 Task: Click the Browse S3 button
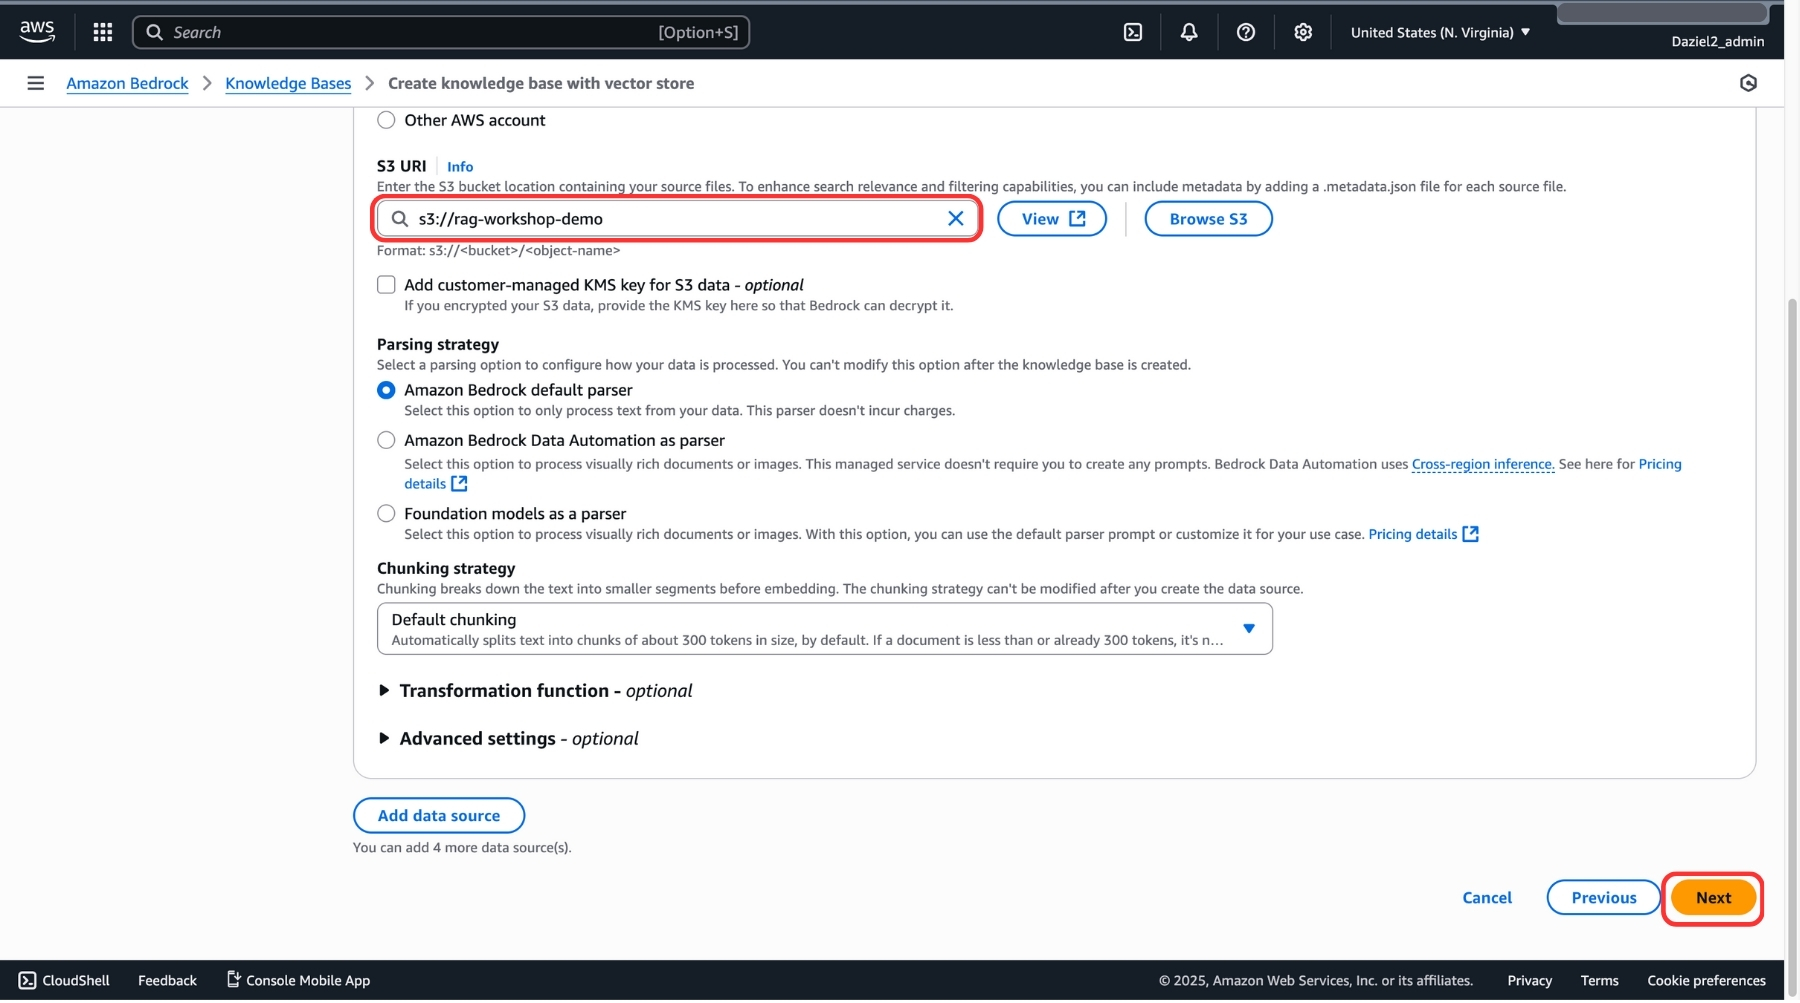[x=1207, y=219]
